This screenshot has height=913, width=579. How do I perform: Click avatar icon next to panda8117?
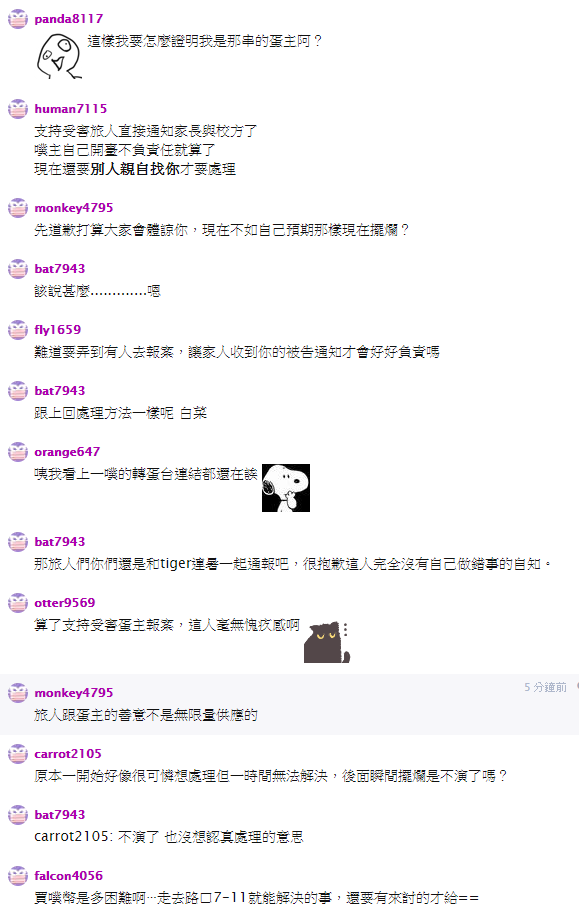(17, 19)
